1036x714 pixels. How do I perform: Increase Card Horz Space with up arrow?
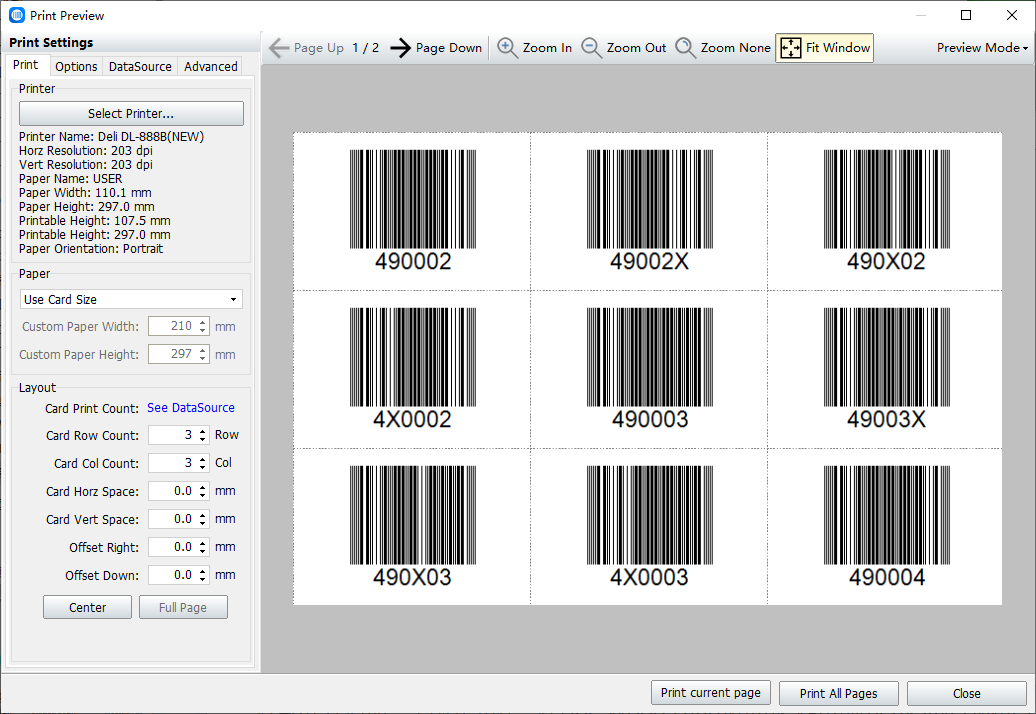click(x=203, y=487)
